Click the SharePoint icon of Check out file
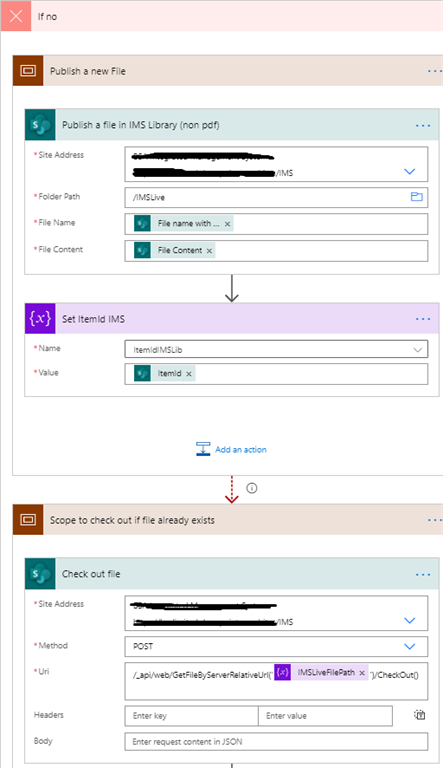This screenshot has height=768, width=443. pyautogui.click(x=40, y=574)
